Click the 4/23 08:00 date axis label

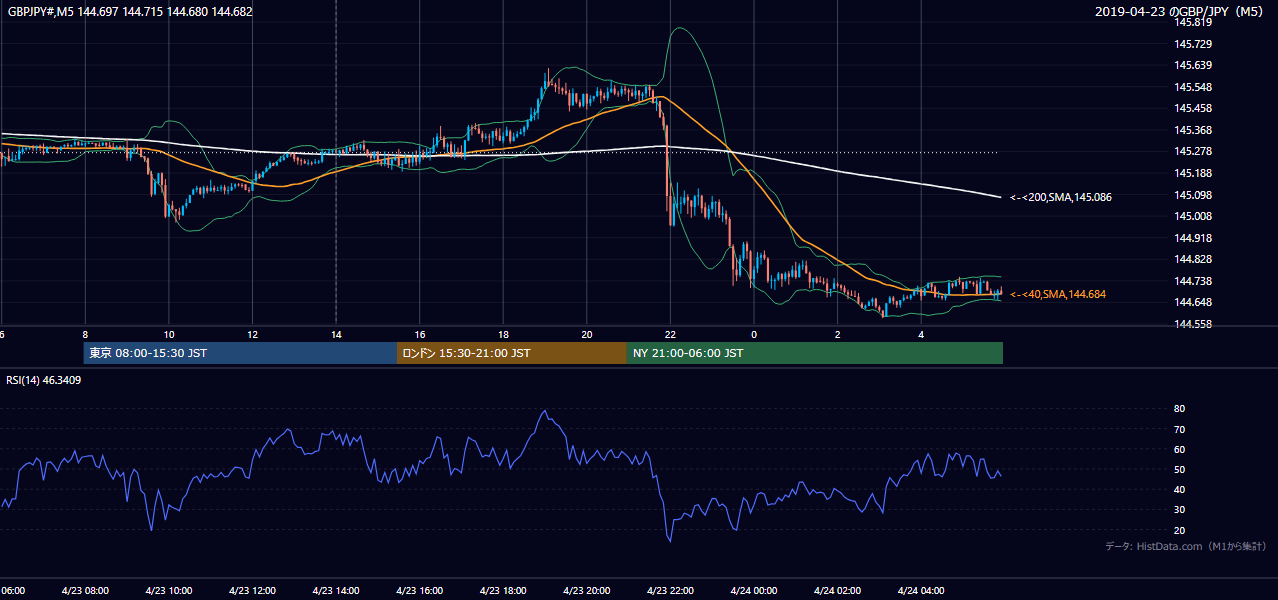pos(84,591)
